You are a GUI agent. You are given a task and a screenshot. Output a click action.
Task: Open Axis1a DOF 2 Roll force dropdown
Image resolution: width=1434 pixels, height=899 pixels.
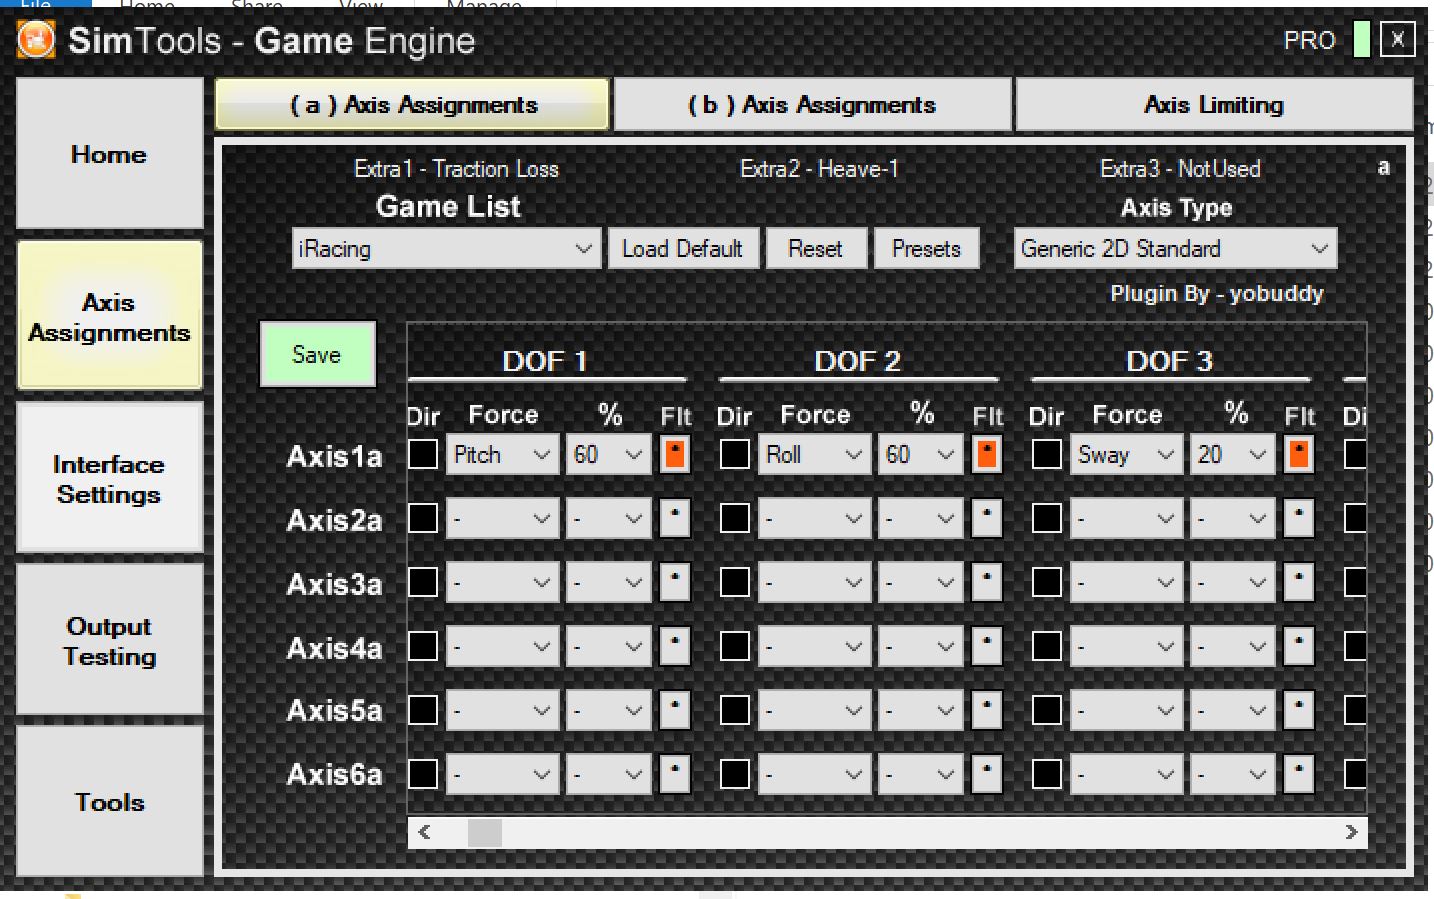click(x=814, y=455)
